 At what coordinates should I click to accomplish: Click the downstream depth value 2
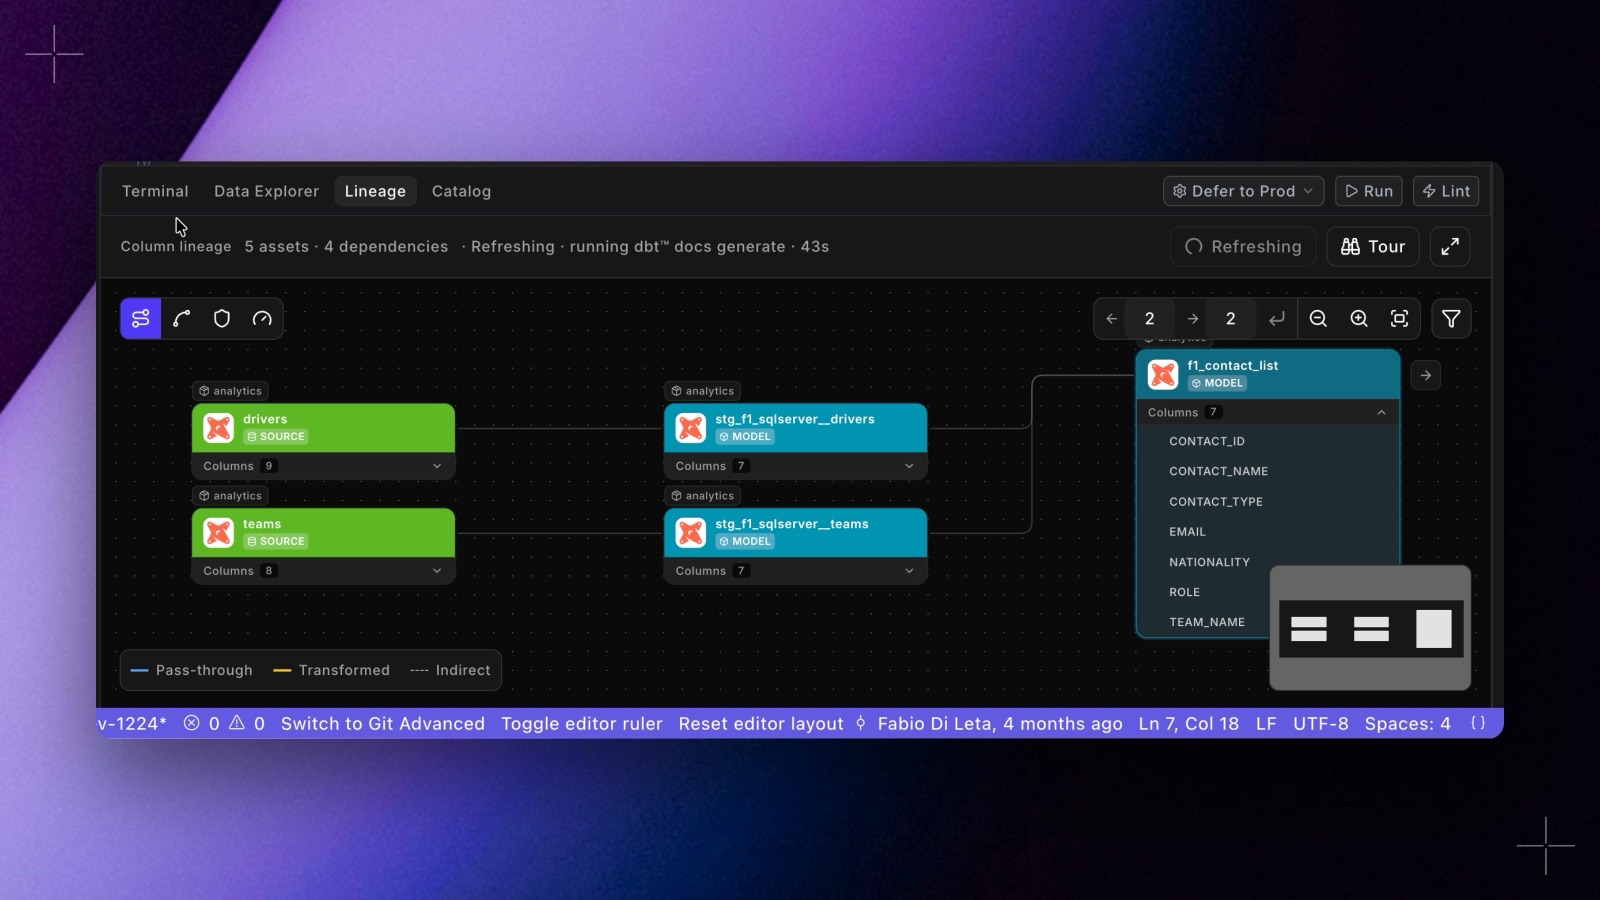[x=1231, y=319]
